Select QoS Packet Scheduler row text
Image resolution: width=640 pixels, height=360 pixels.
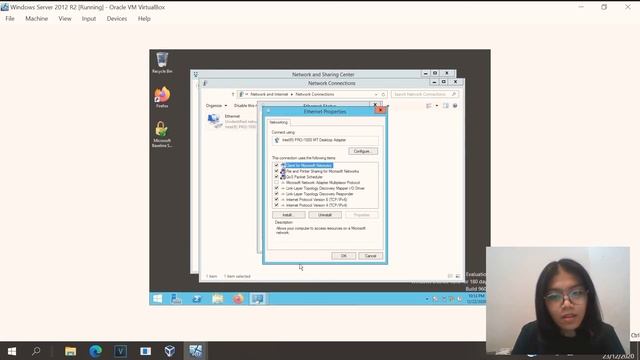304,177
